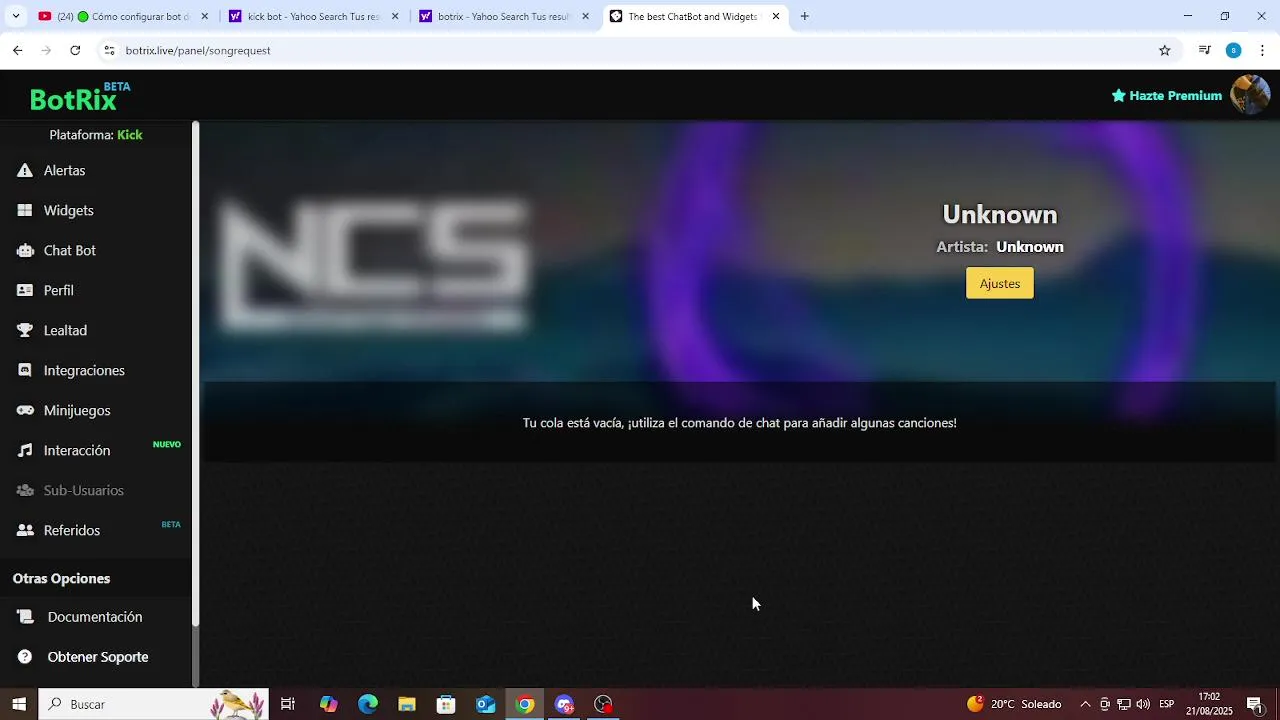Click the Obtener Soporte question mark icon
This screenshot has width=1280, height=720.
(x=25, y=657)
